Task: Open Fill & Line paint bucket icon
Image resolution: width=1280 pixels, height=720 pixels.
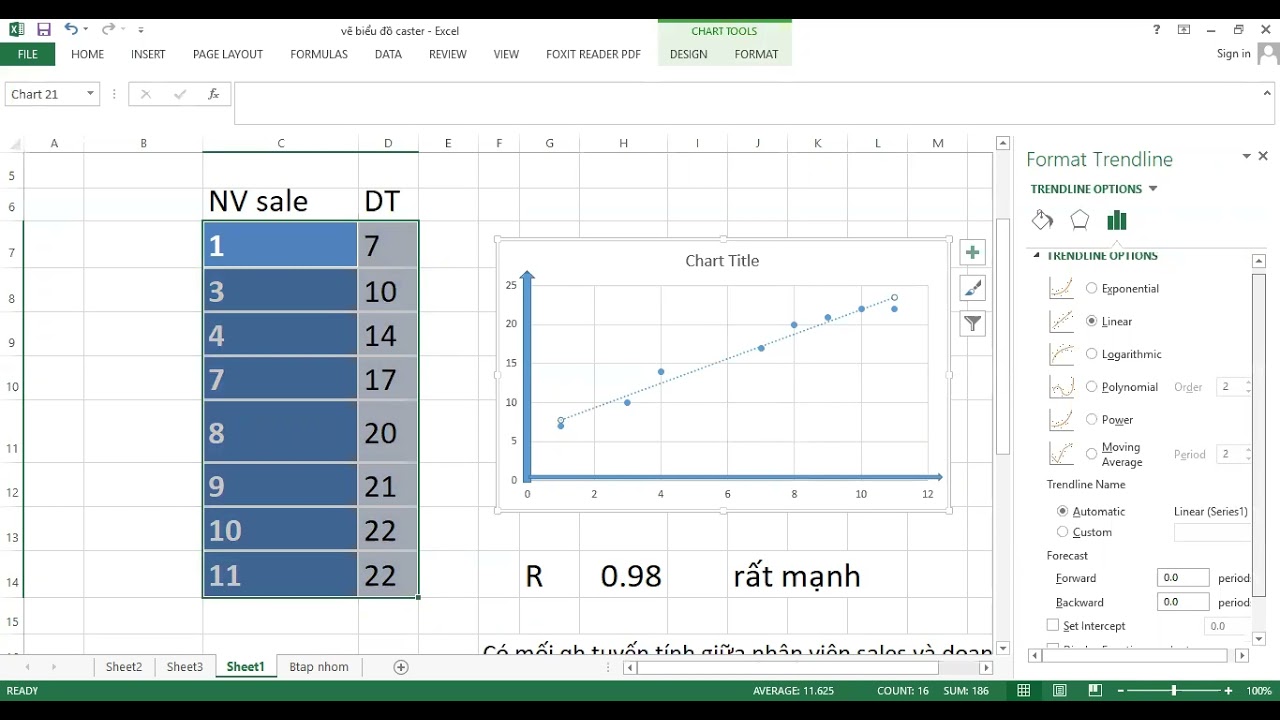Action: click(1042, 221)
